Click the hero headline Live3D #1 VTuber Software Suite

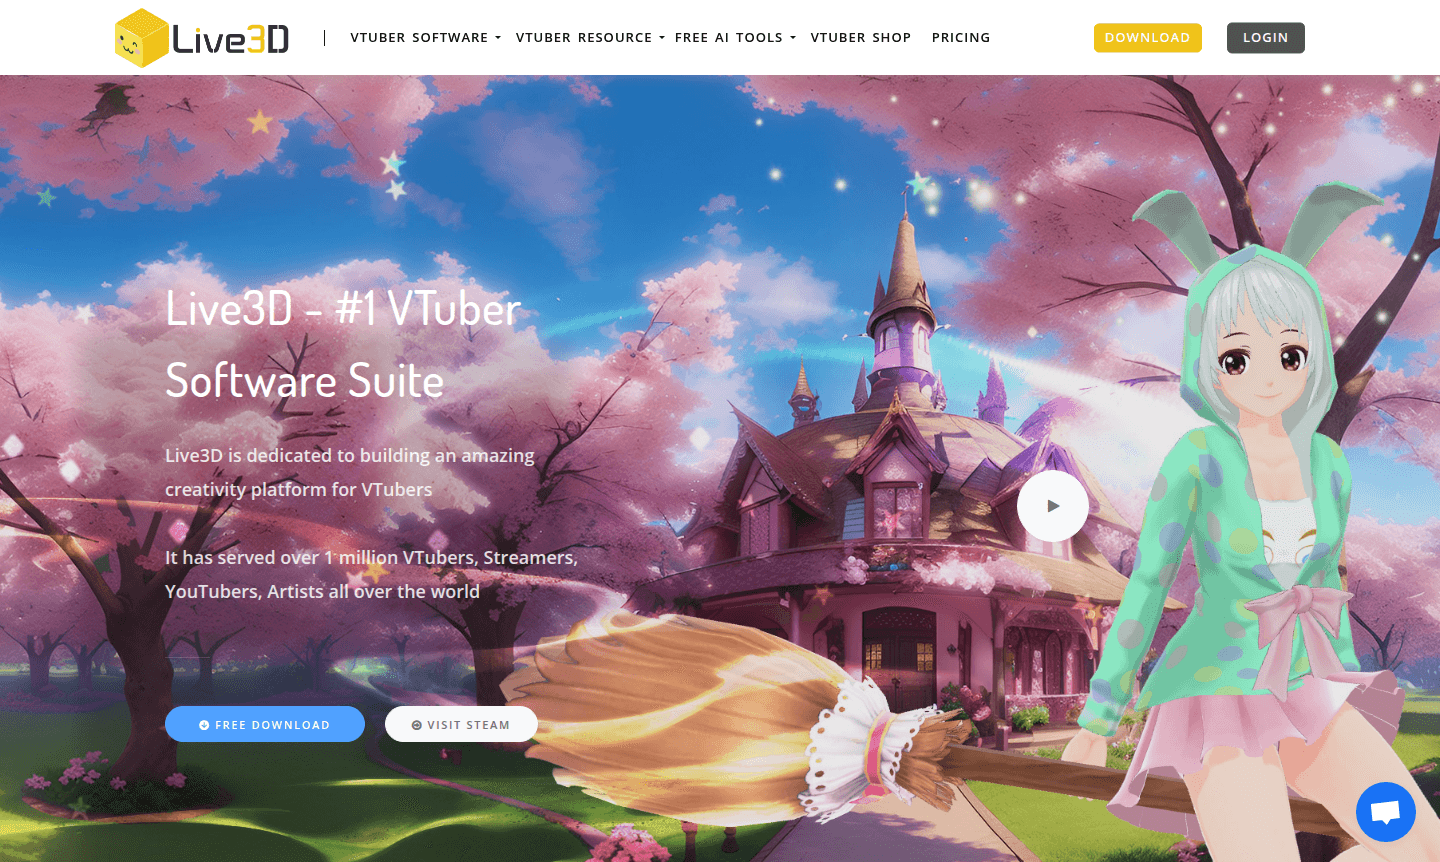coord(341,345)
